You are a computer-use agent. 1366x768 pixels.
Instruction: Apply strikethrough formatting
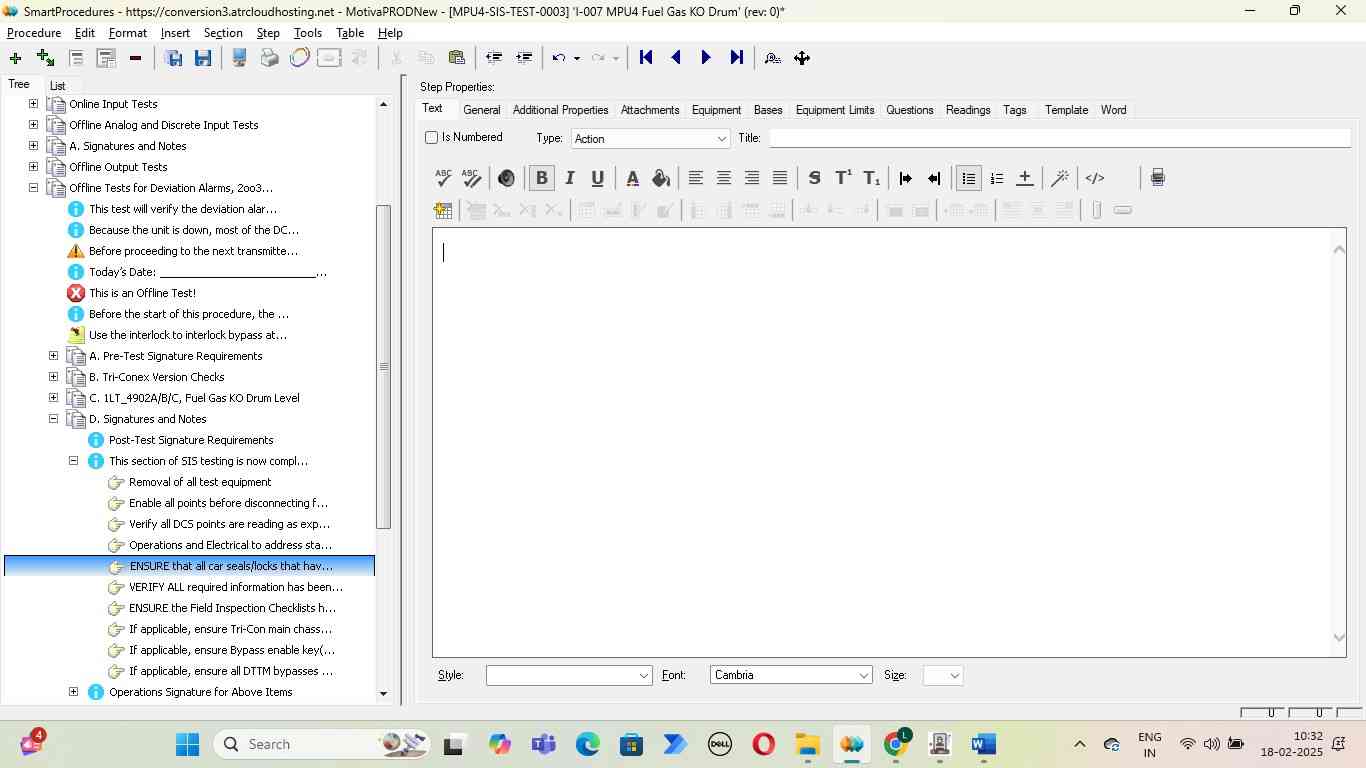[814, 178]
